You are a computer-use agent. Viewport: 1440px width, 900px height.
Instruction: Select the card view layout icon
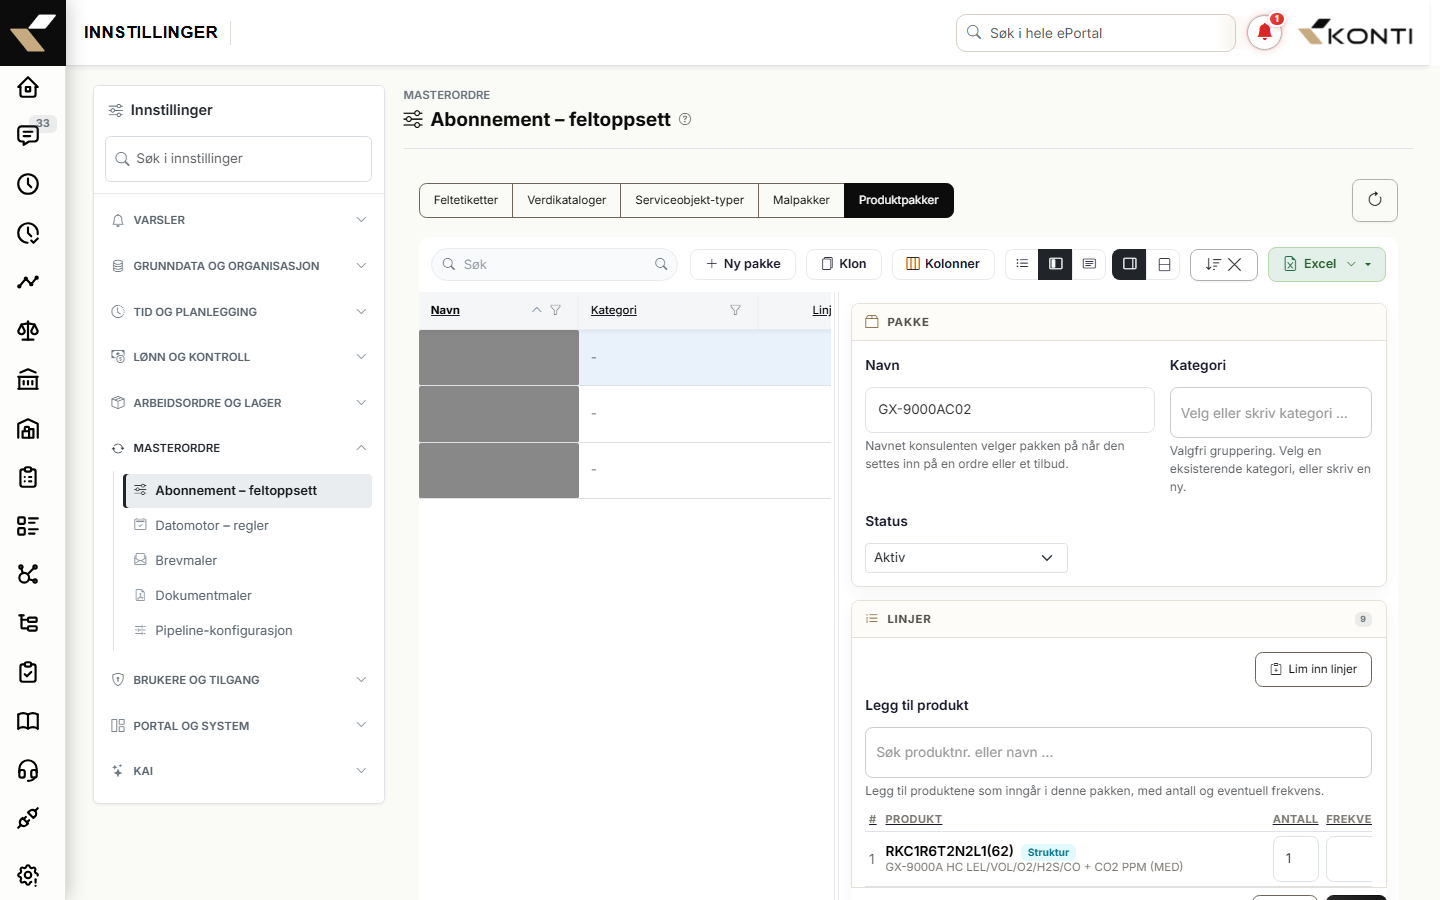1089,264
